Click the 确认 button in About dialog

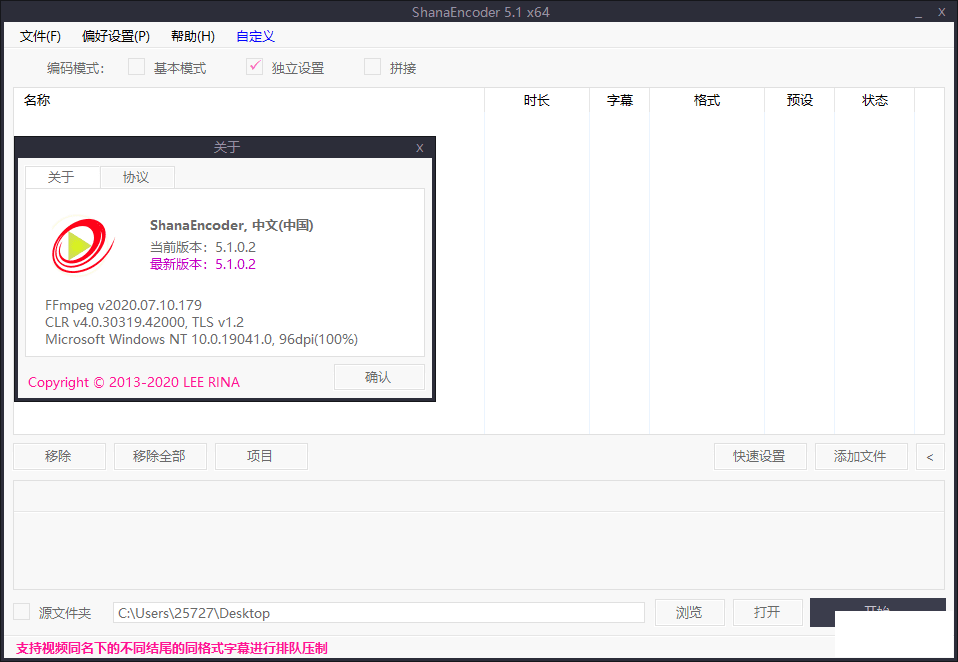tap(379, 377)
